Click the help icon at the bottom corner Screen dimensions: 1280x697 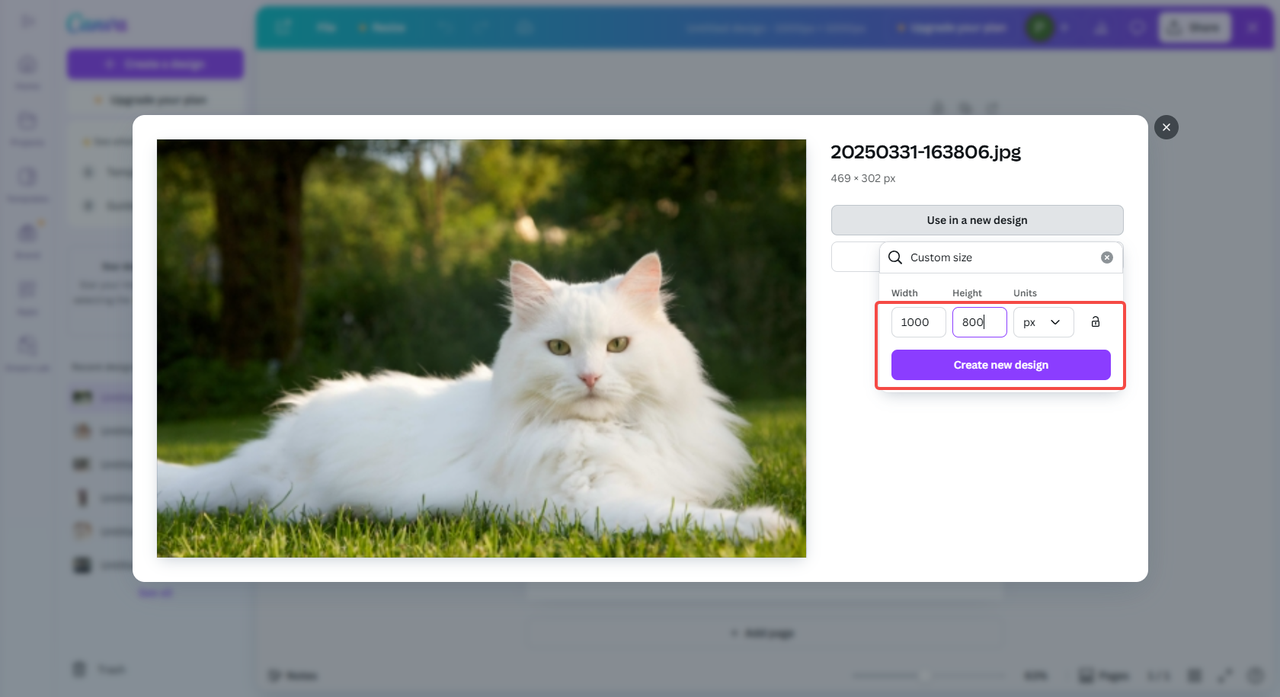click(1254, 675)
